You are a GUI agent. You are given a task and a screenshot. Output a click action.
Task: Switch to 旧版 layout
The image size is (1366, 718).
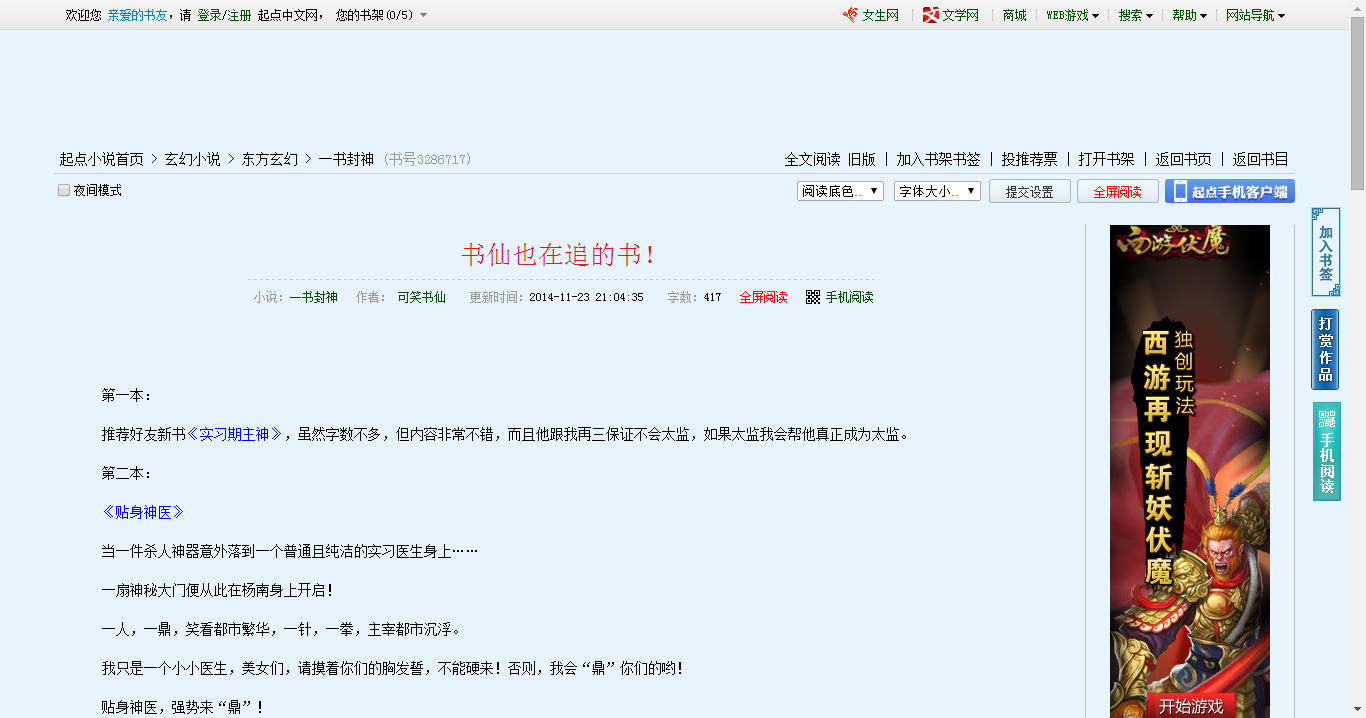[x=861, y=159]
